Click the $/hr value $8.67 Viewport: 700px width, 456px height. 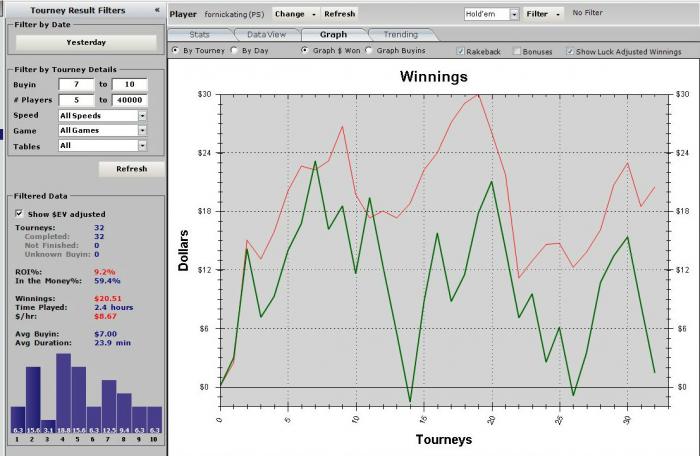coord(105,316)
